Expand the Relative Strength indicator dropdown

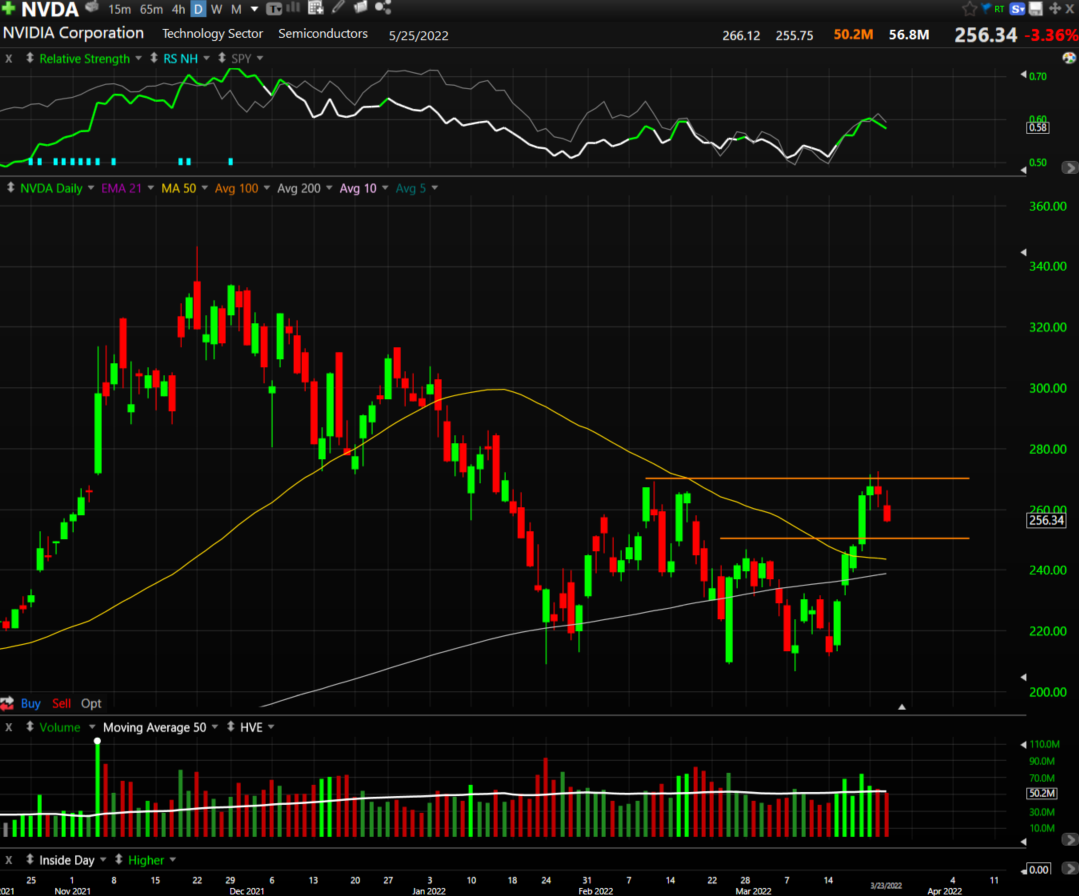(x=138, y=58)
